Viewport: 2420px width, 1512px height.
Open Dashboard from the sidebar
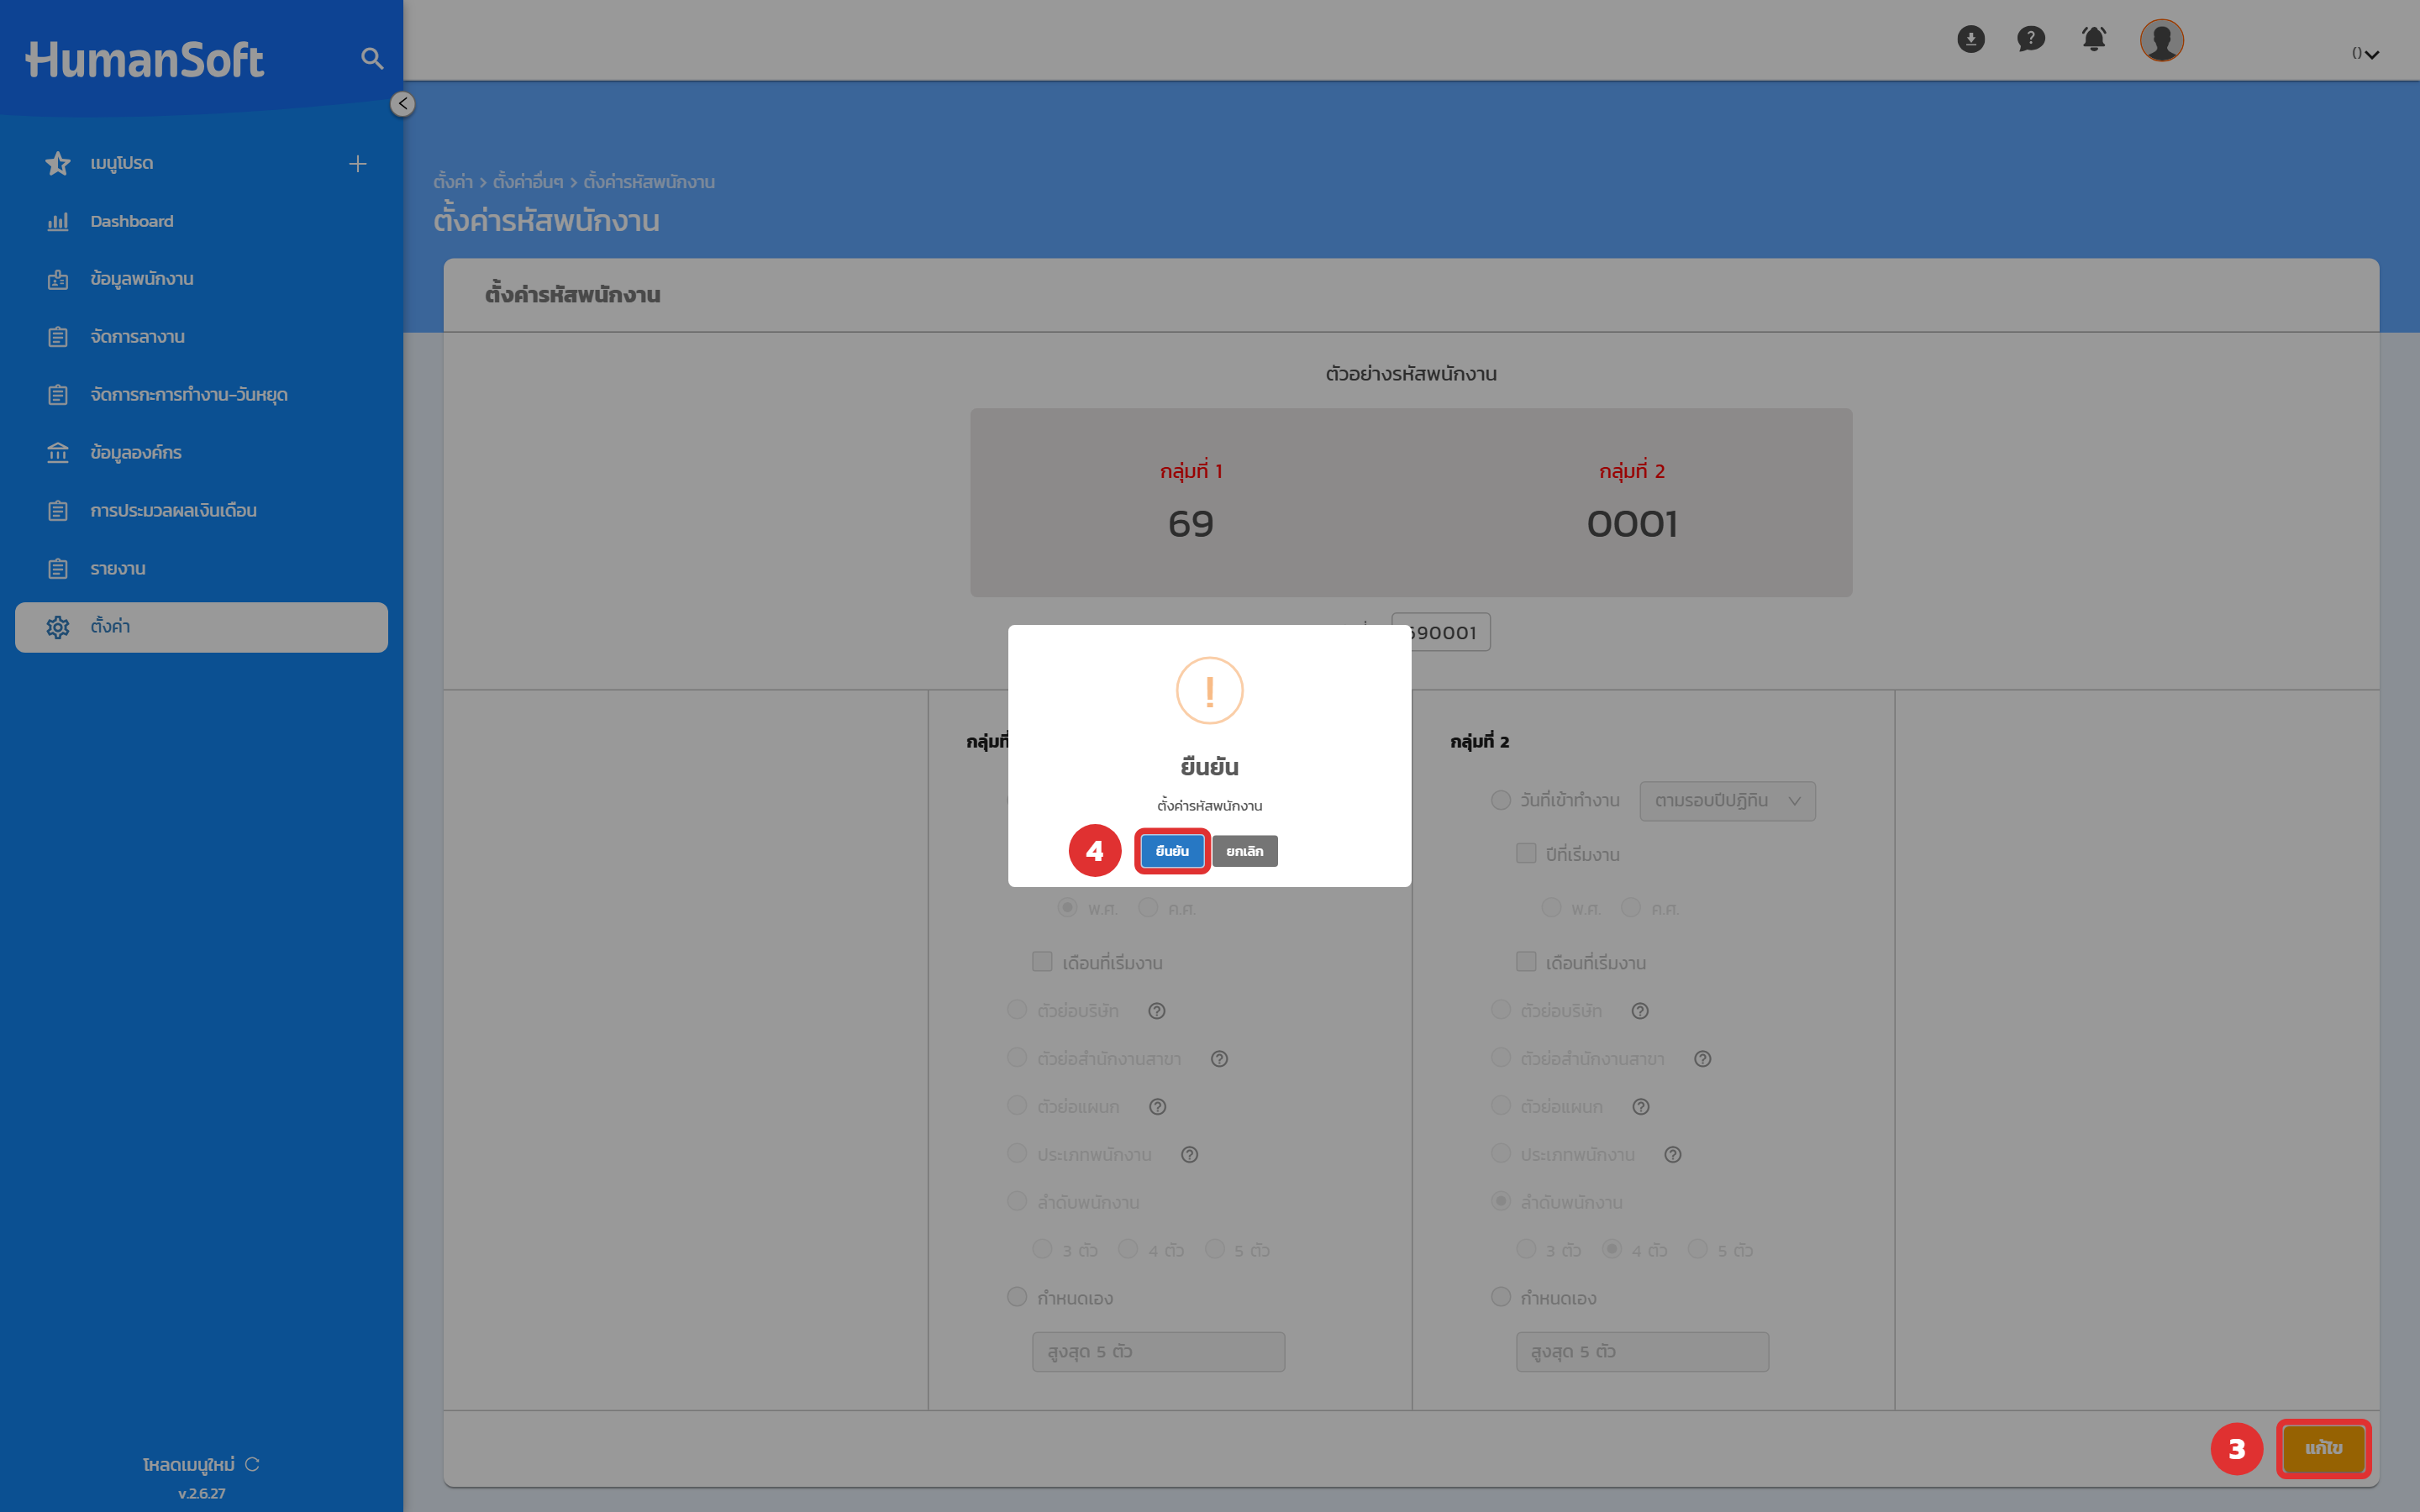point(201,221)
